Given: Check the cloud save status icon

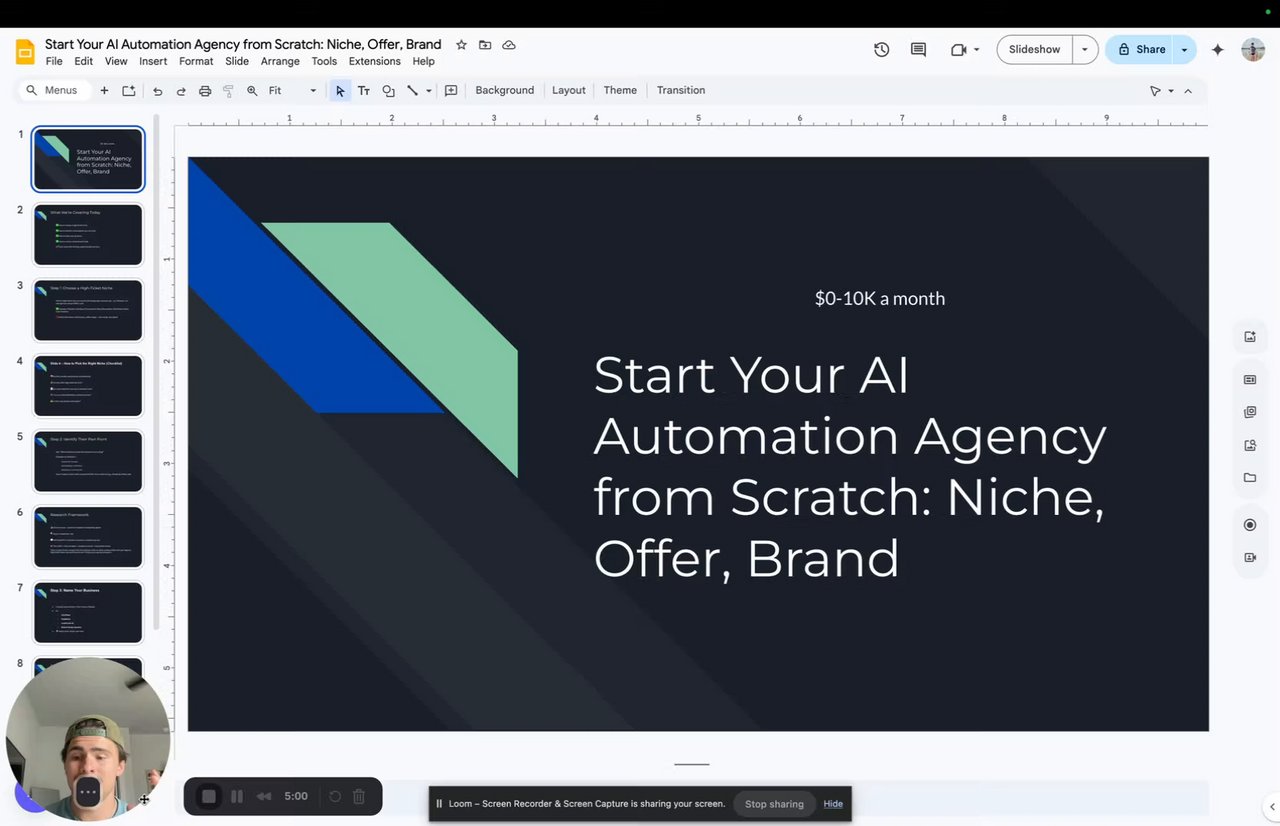Looking at the screenshot, I should tap(509, 45).
